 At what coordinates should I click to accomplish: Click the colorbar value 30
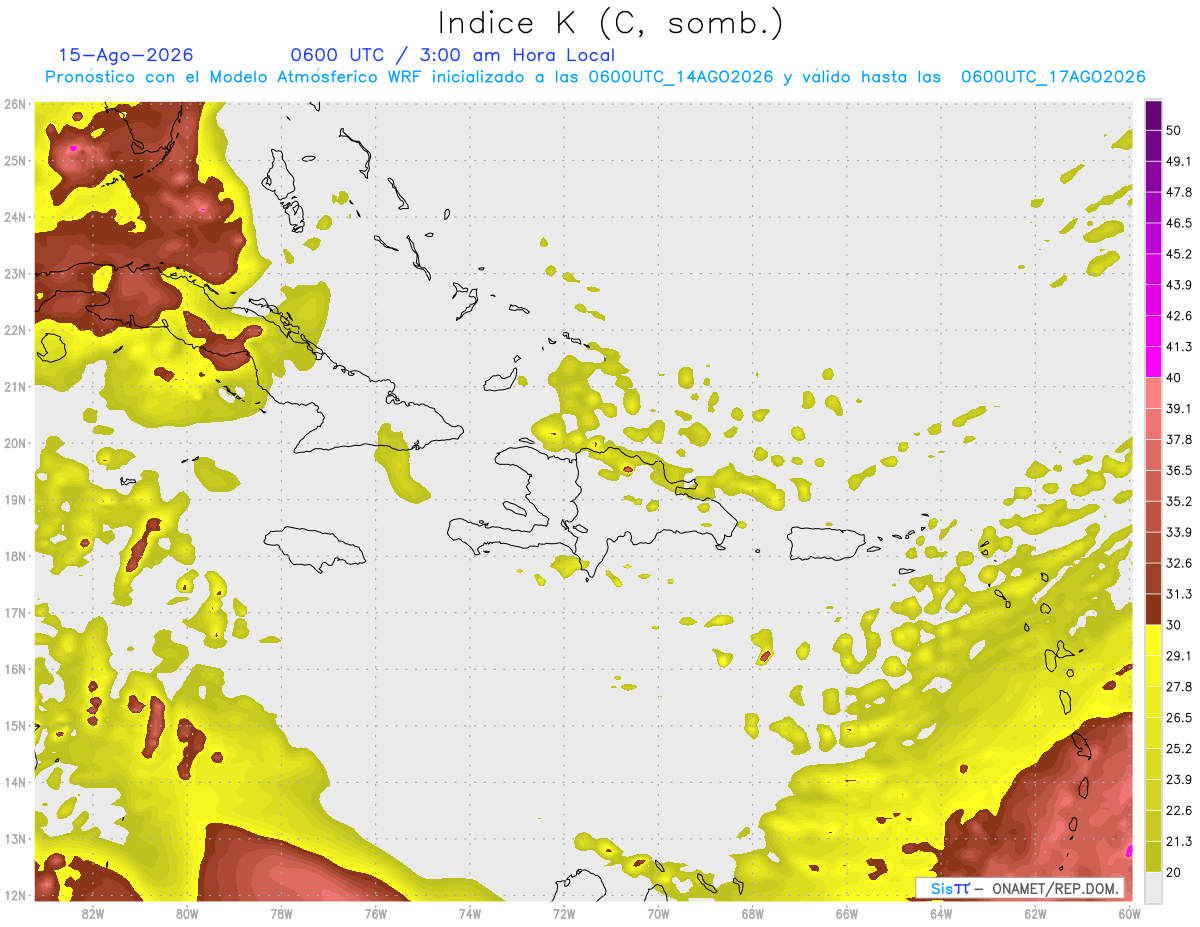click(1173, 625)
